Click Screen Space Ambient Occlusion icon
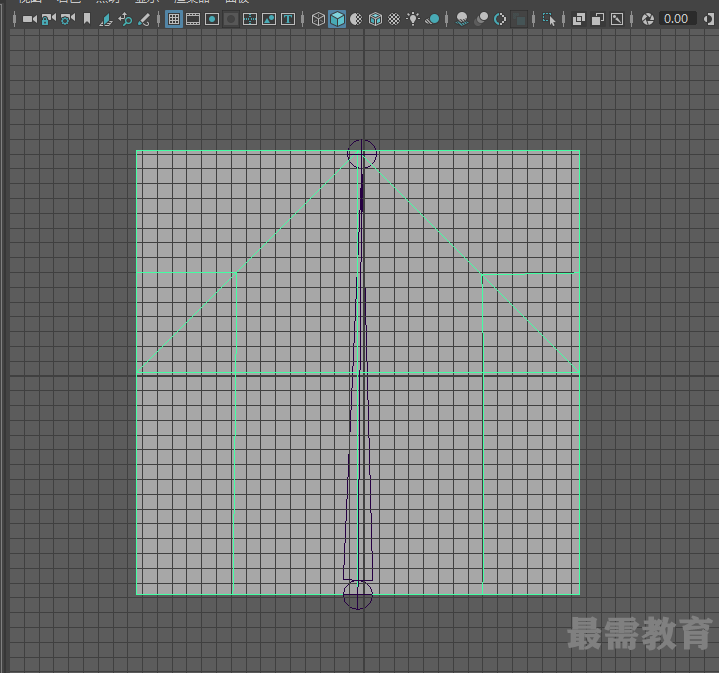The image size is (719, 673). coord(462,19)
